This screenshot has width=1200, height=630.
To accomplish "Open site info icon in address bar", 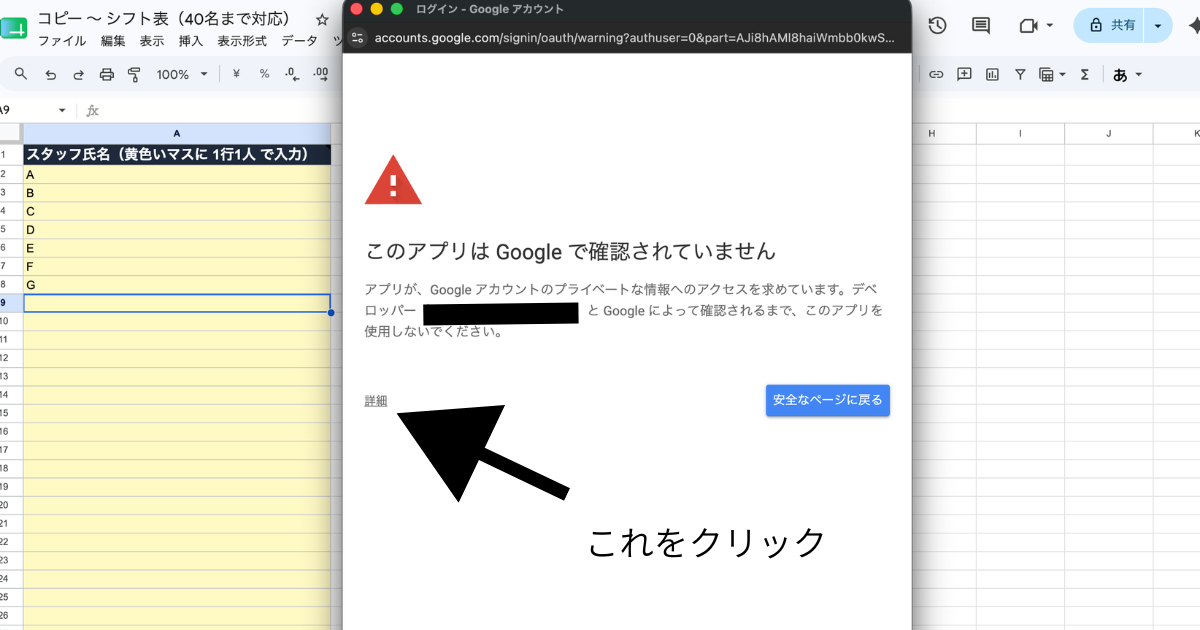I will 359,38.
